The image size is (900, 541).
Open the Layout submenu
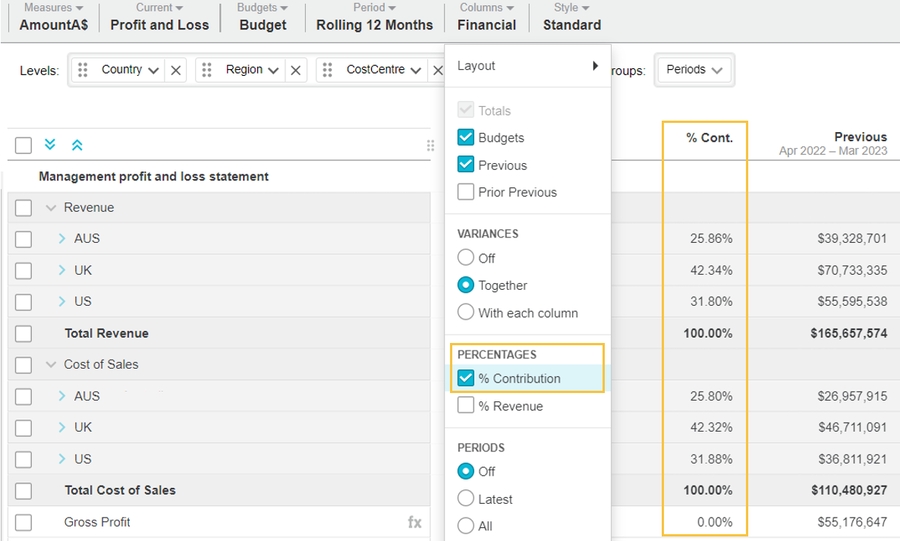pos(527,66)
